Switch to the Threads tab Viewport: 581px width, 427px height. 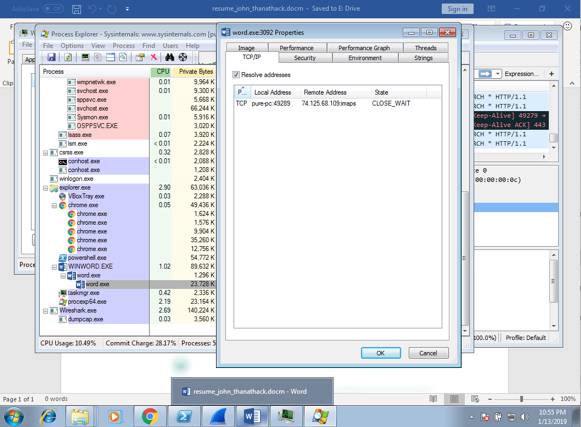(425, 48)
